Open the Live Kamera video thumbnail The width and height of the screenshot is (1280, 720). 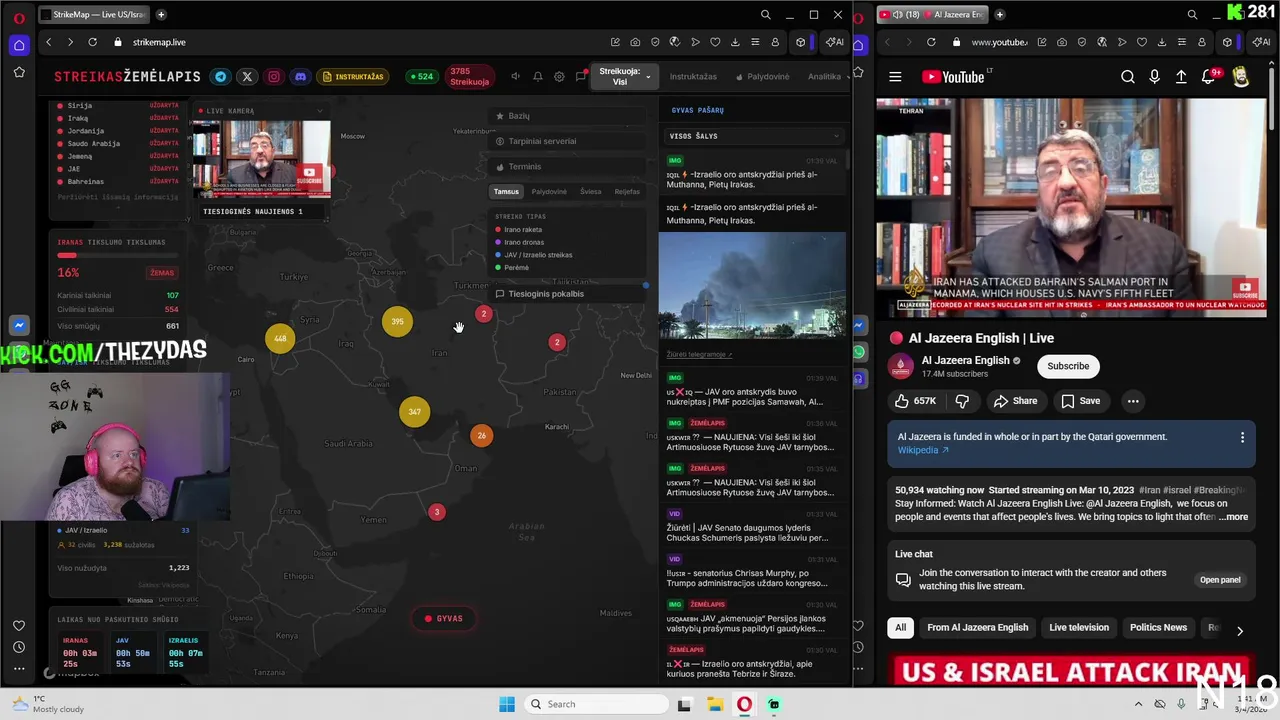pos(261,159)
